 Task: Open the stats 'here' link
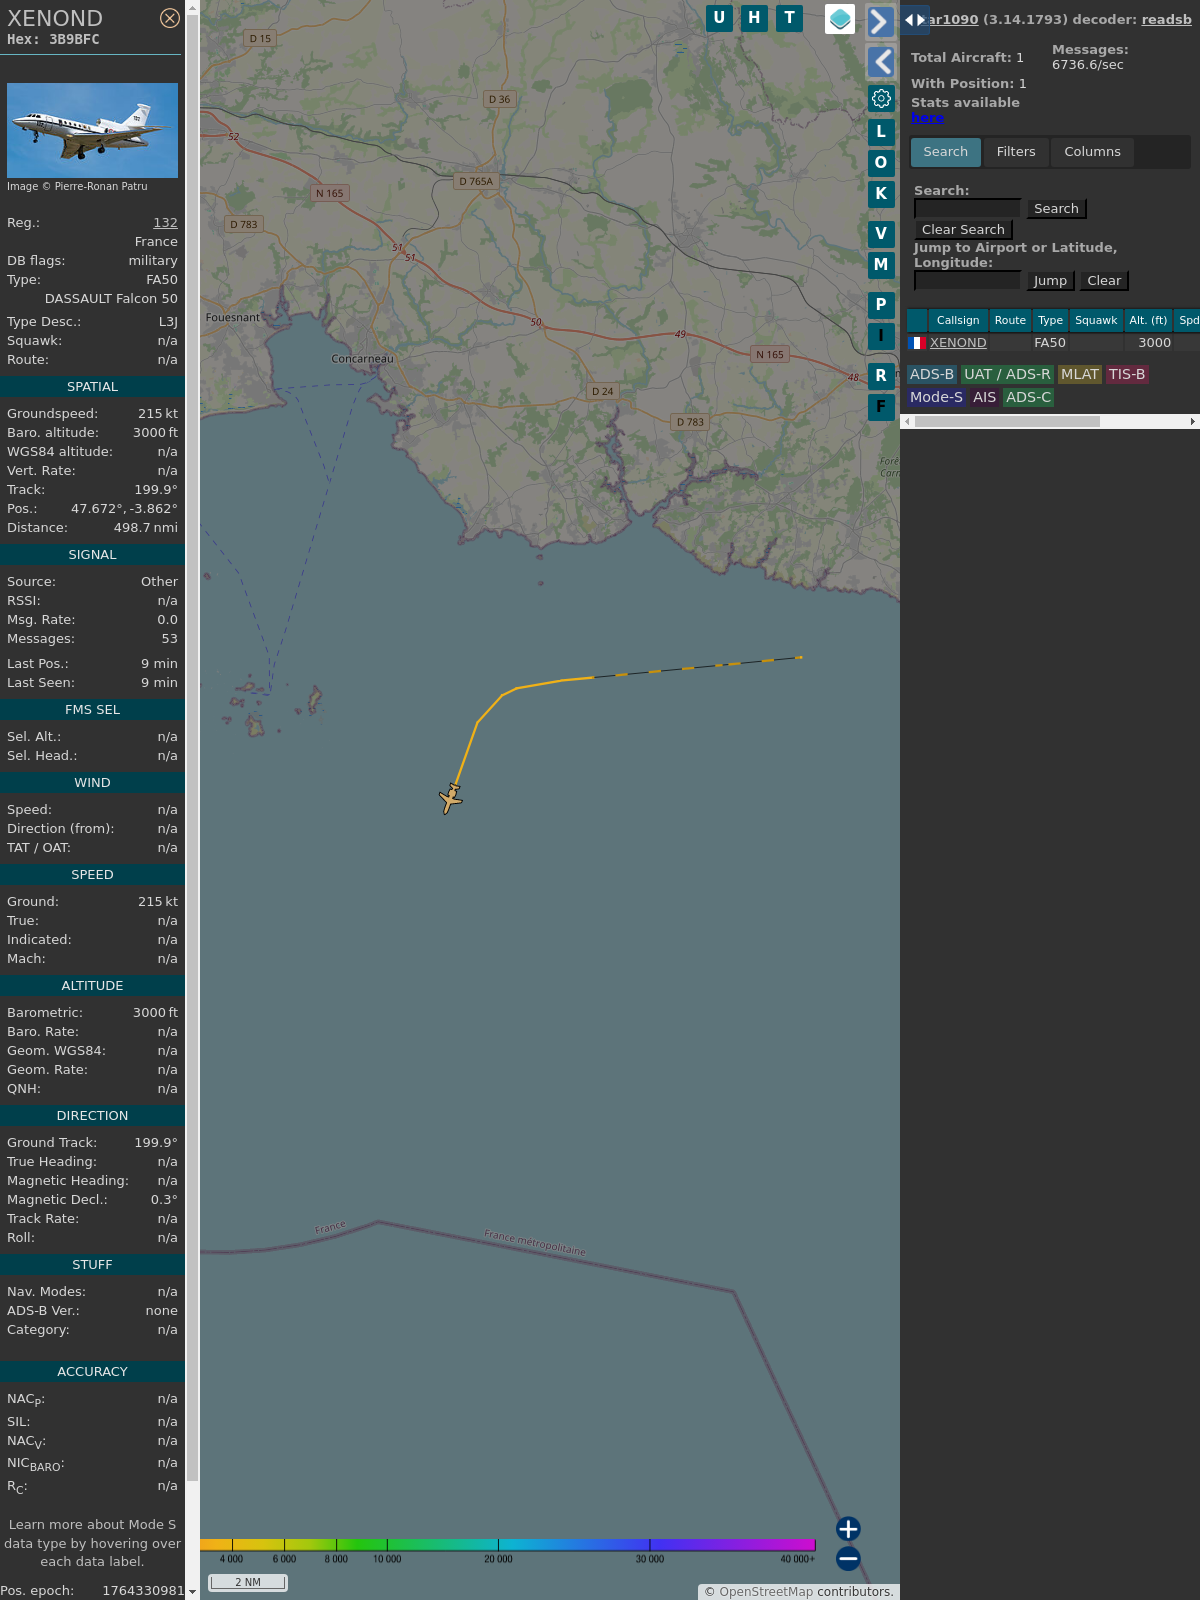(x=927, y=117)
